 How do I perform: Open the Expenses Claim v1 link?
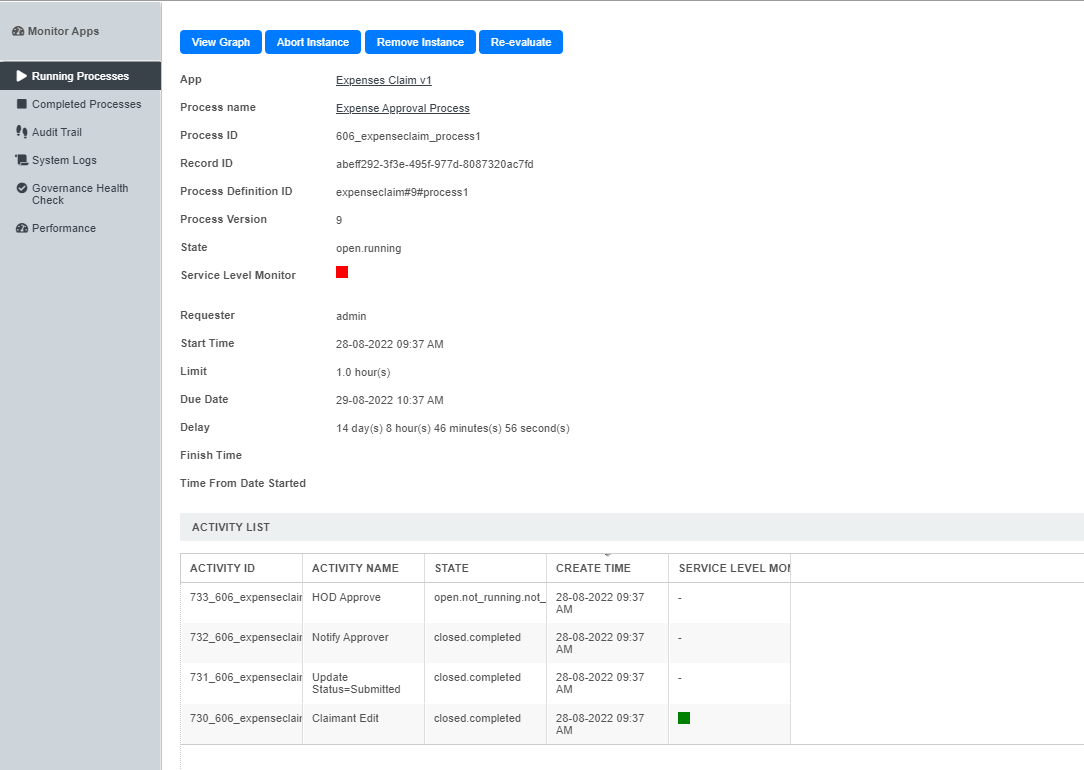click(x=384, y=80)
